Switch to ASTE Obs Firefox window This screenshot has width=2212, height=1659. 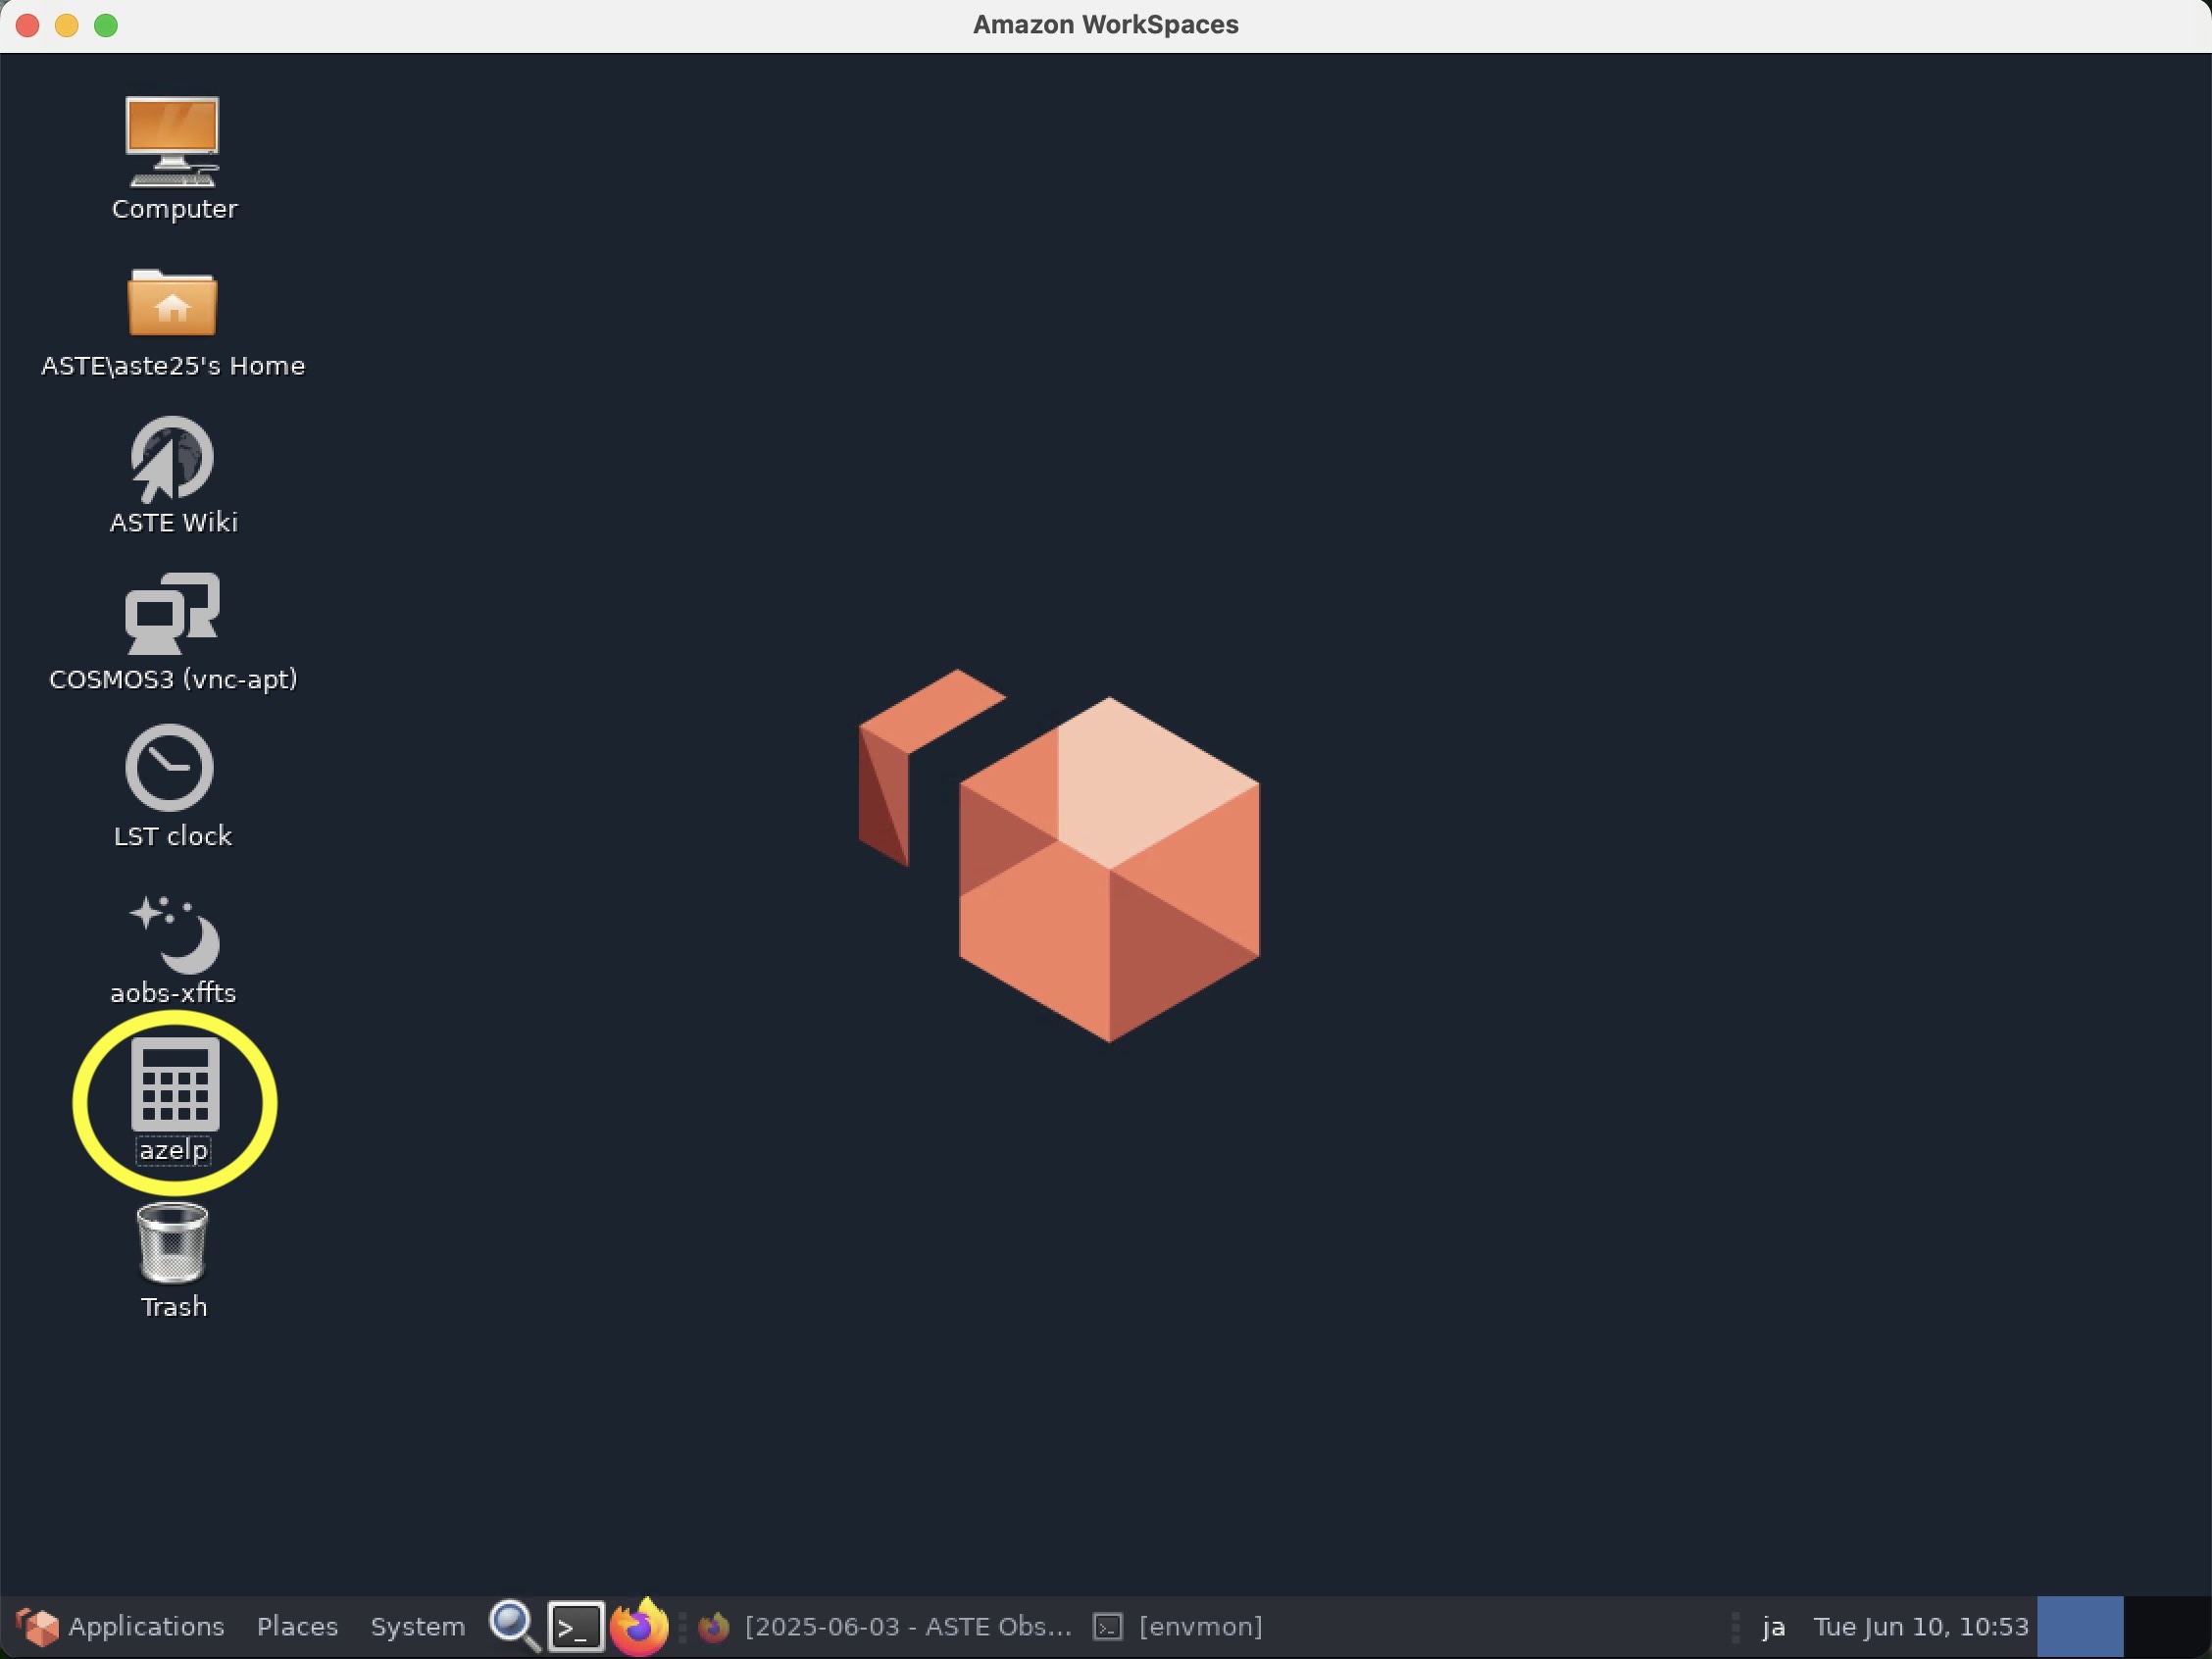coord(888,1627)
